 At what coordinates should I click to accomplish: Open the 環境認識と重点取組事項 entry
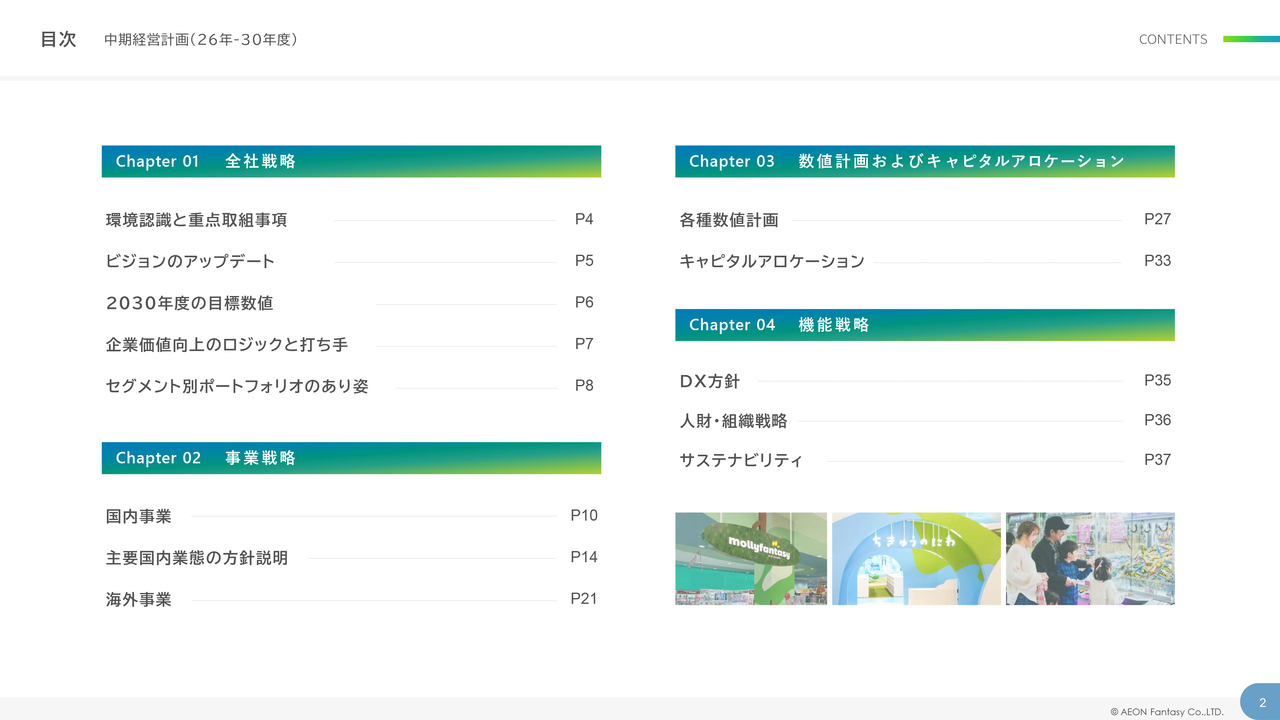(x=197, y=220)
